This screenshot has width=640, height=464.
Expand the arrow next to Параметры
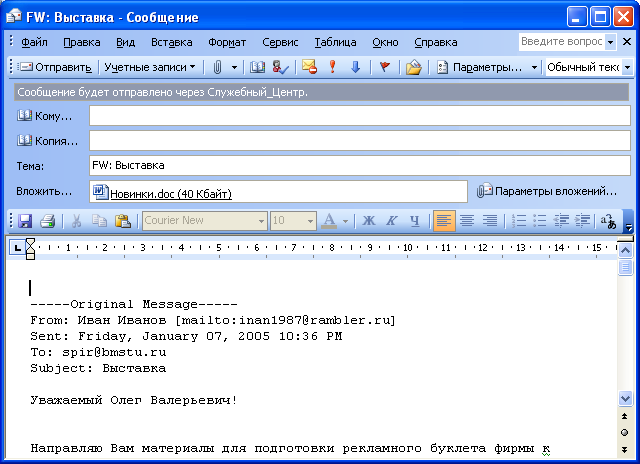534,67
